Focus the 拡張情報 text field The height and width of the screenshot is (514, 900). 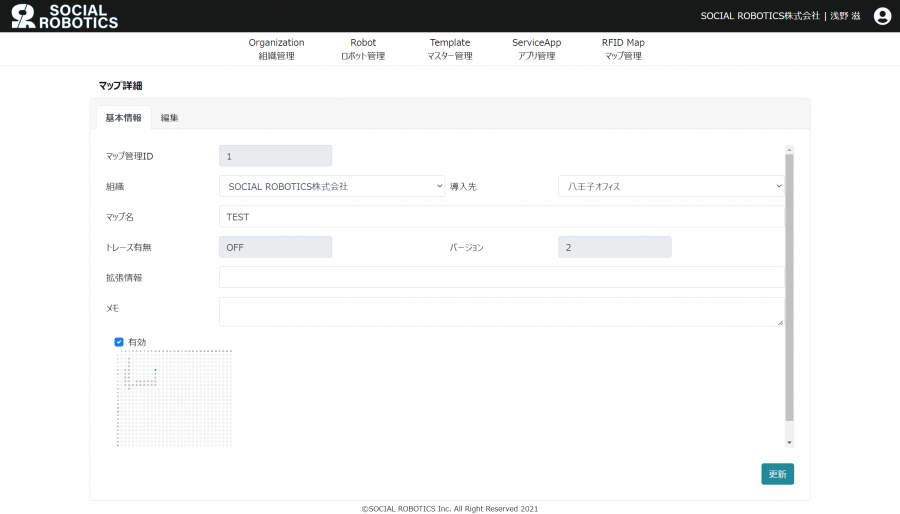click(x=501, y=277)
